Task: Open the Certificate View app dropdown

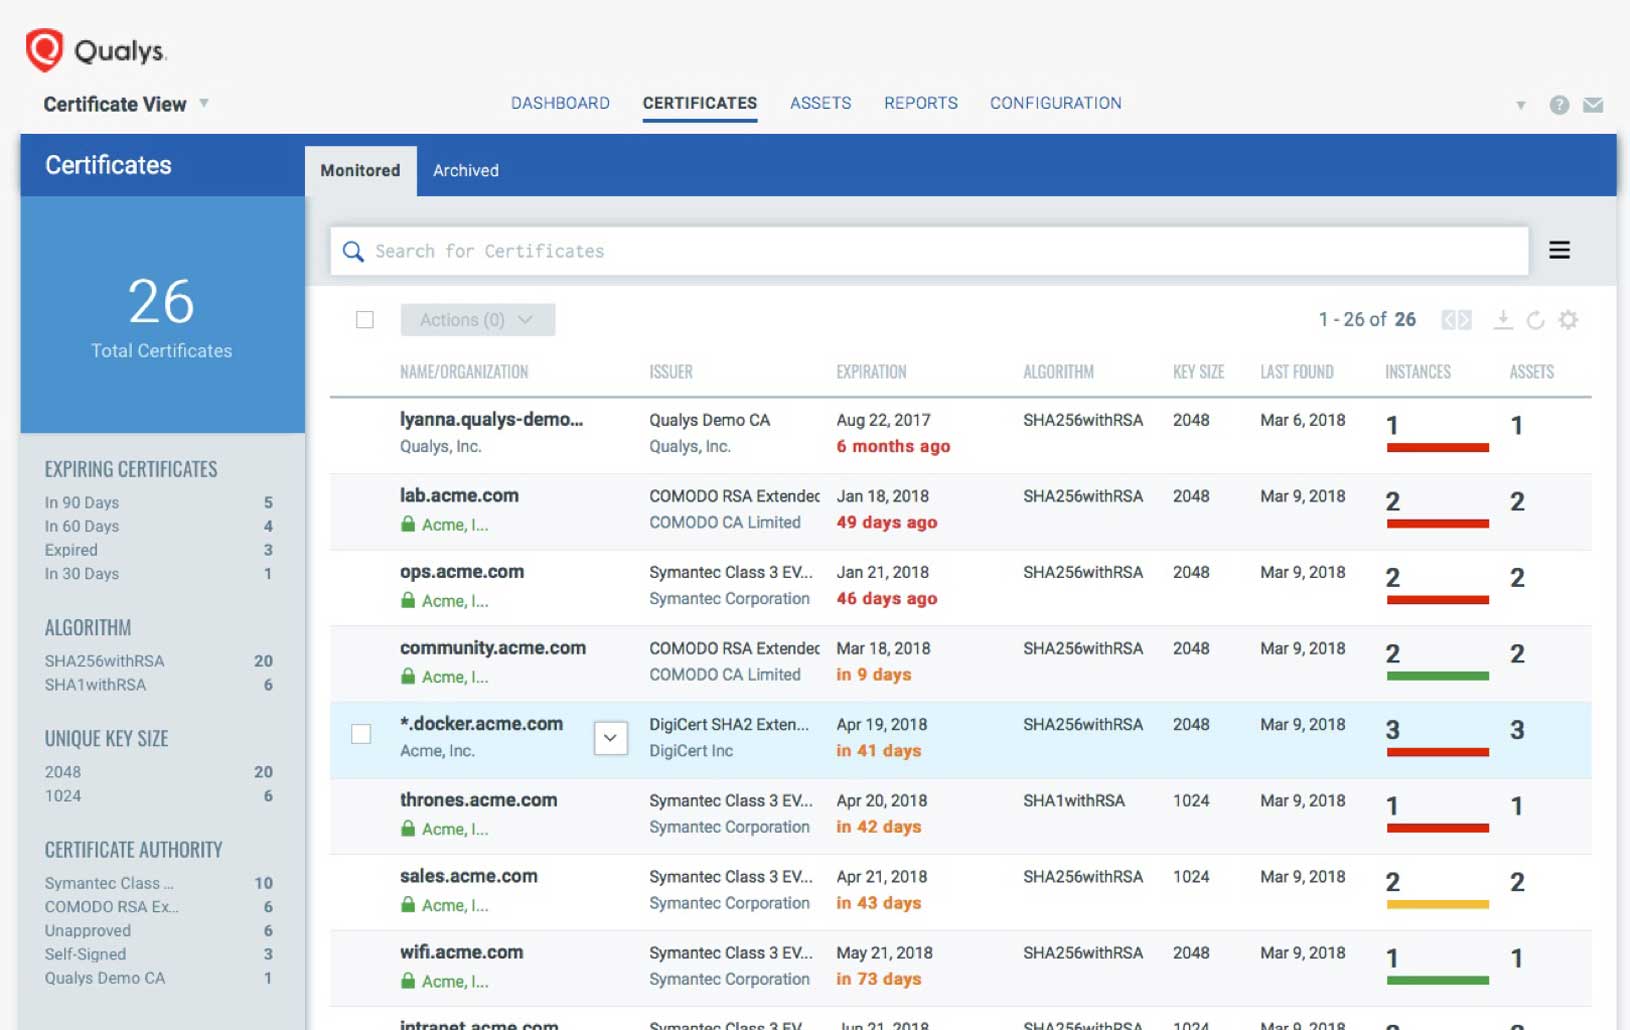Action: pyautogui.click(x=204, y=104)
